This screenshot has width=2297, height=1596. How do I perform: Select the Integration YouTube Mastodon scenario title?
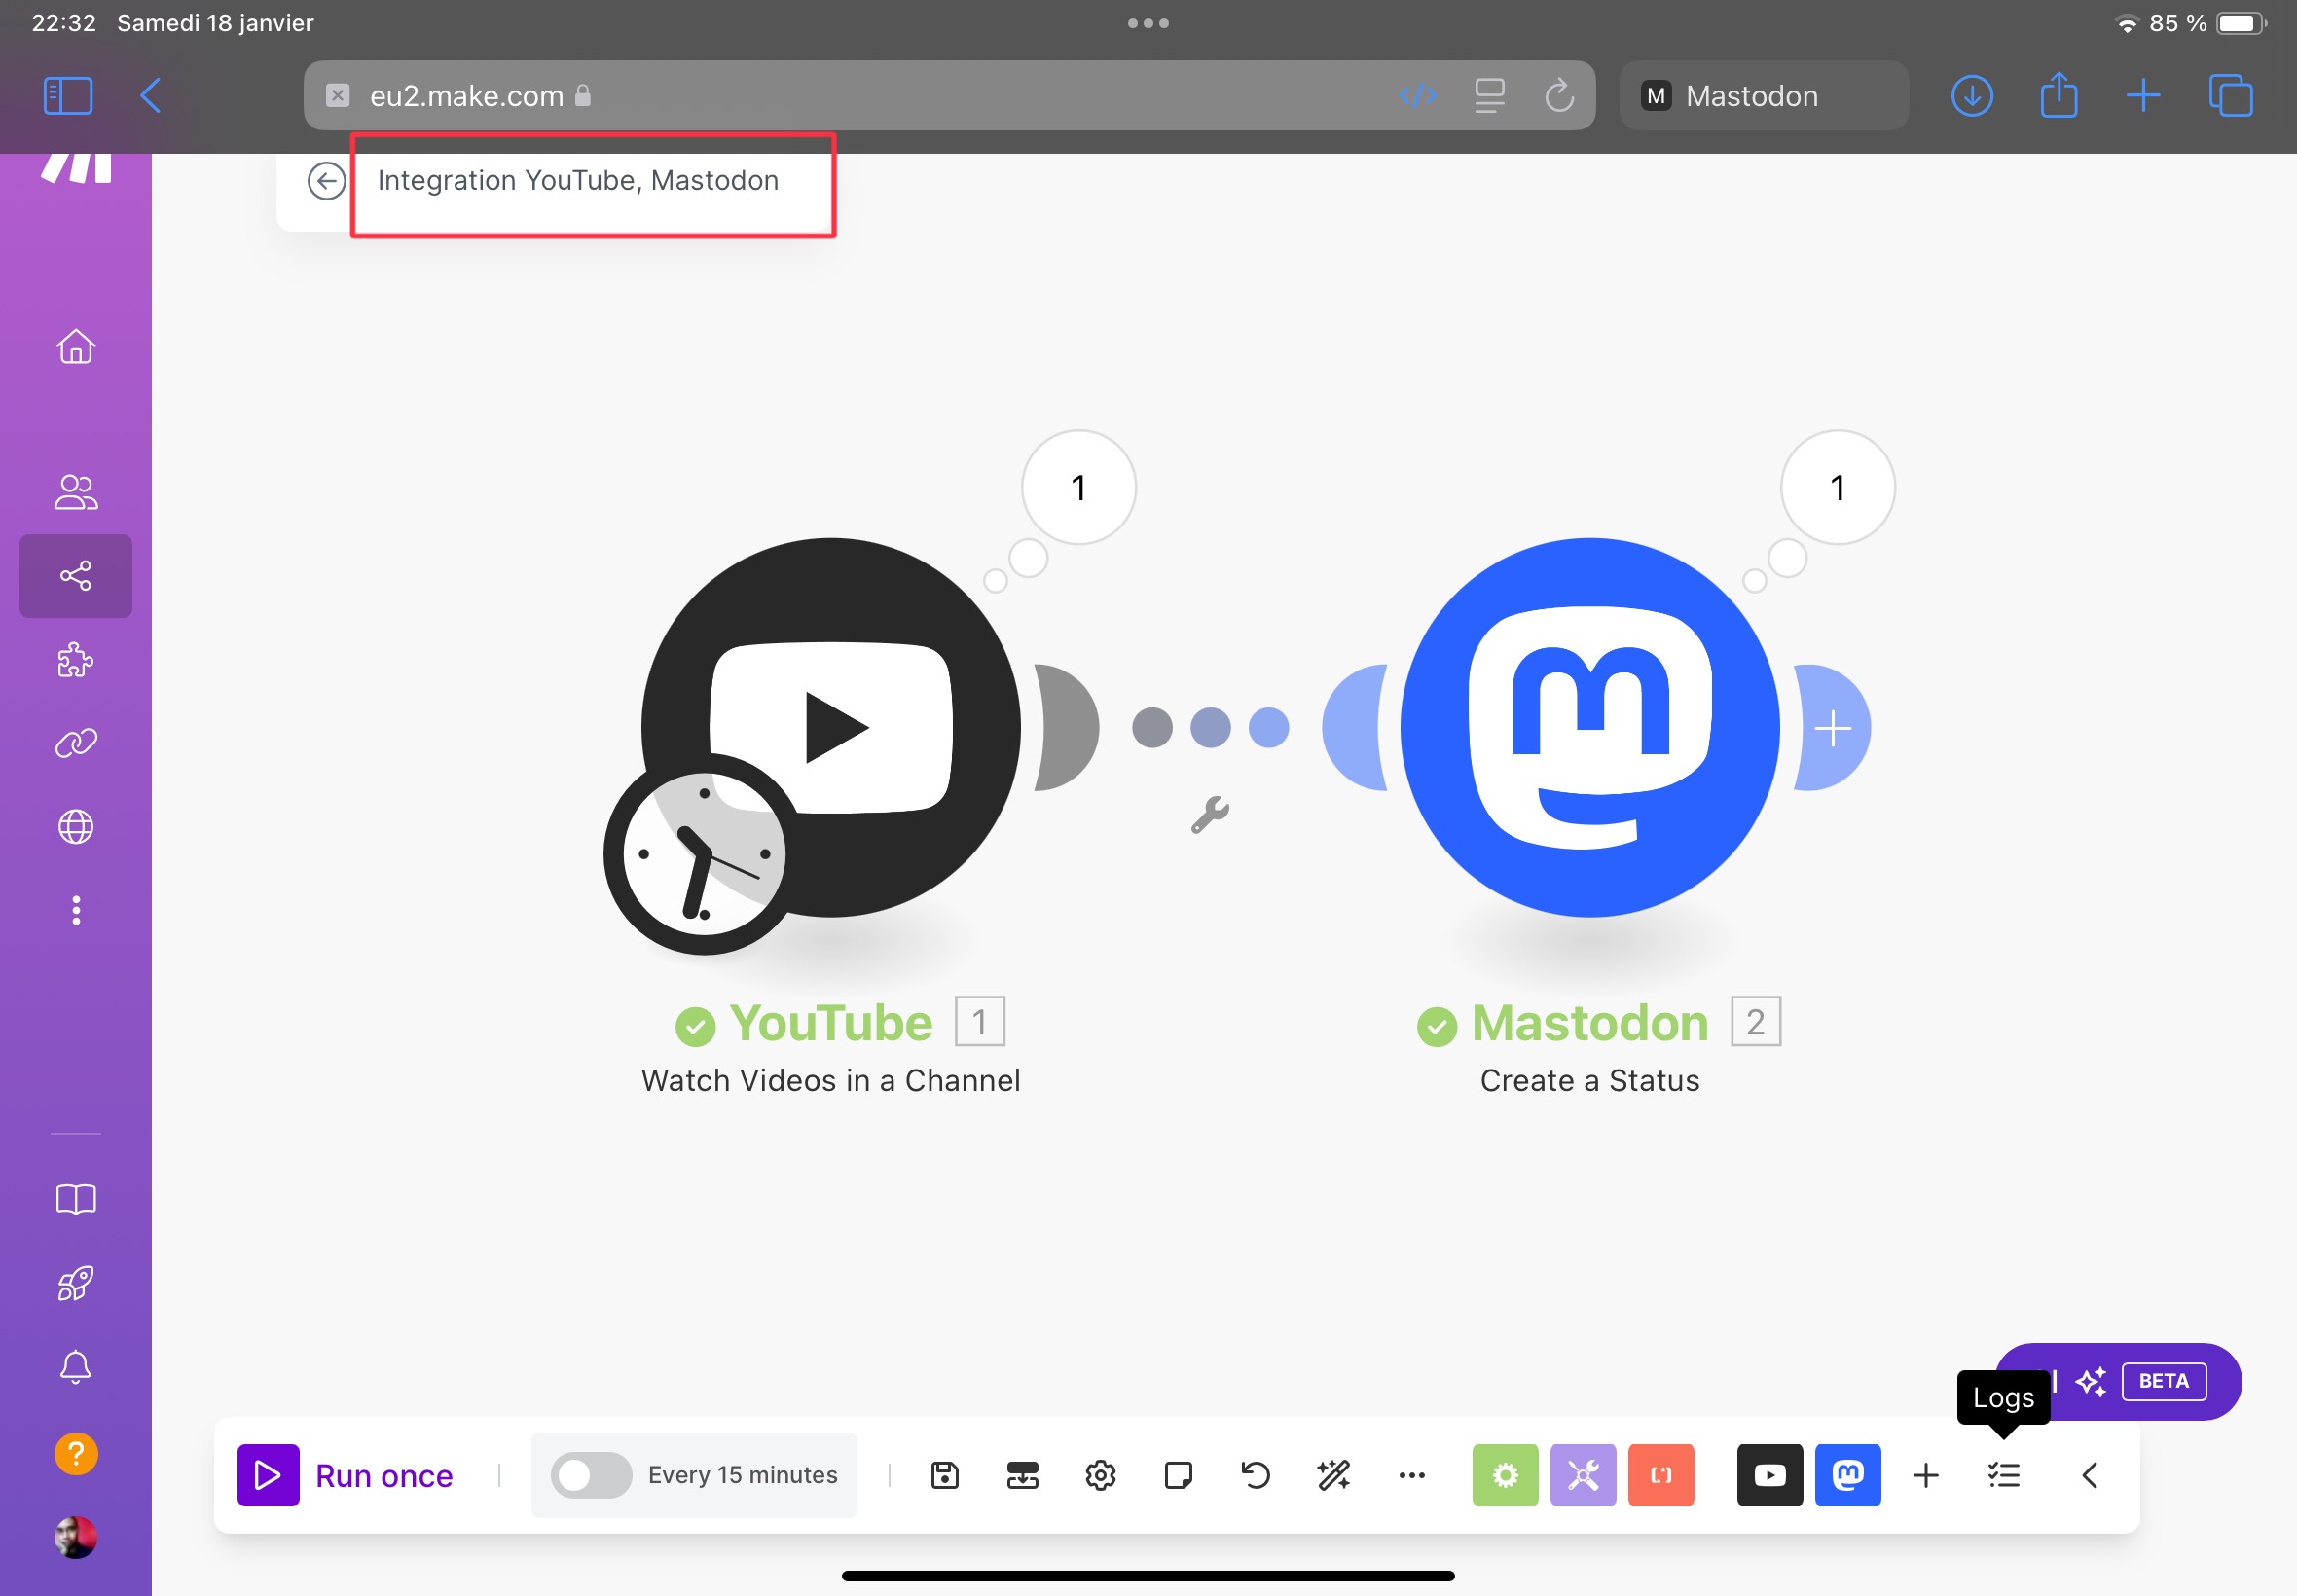click(576, 180)
